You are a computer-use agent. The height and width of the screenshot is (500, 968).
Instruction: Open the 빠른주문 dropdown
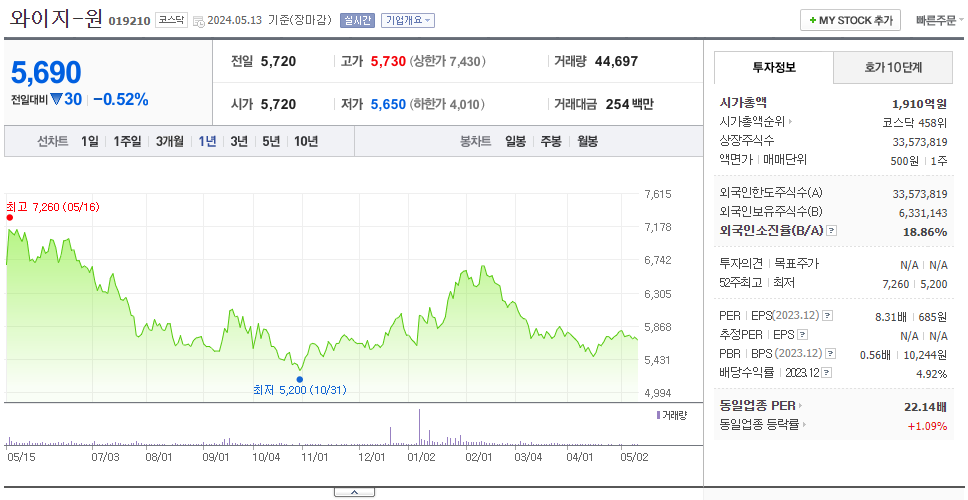click(940, 20)
